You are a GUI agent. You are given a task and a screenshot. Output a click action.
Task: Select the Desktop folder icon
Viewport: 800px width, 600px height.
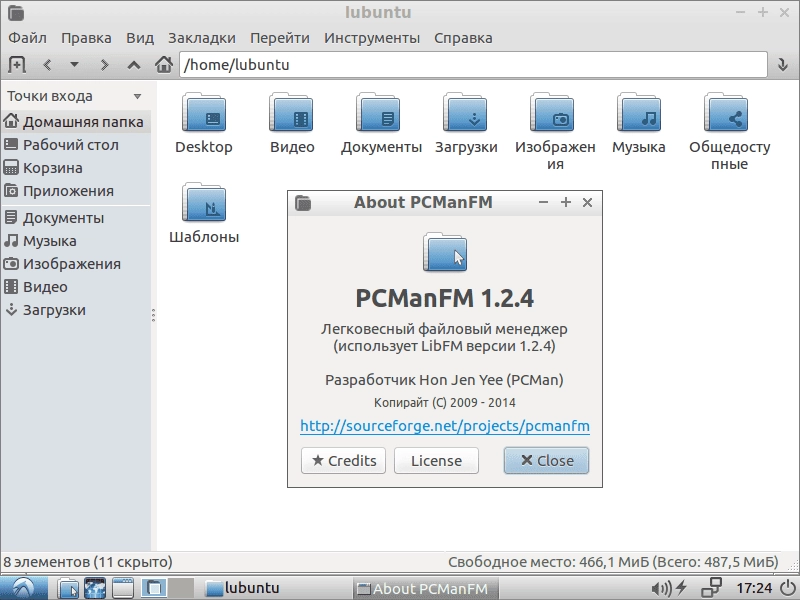204,113
